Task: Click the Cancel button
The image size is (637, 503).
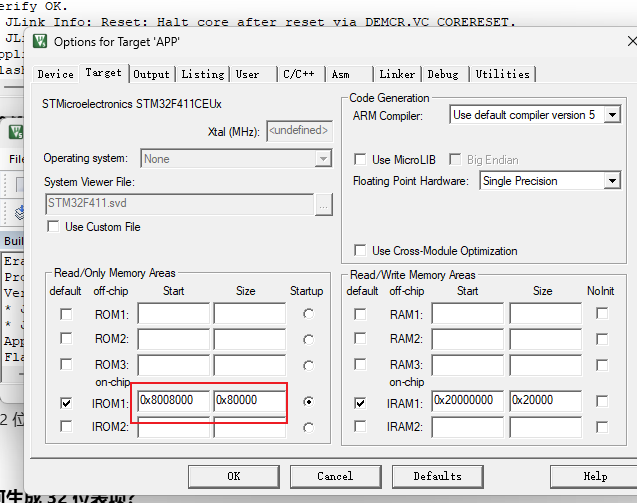Action: (x=336, y=477)
